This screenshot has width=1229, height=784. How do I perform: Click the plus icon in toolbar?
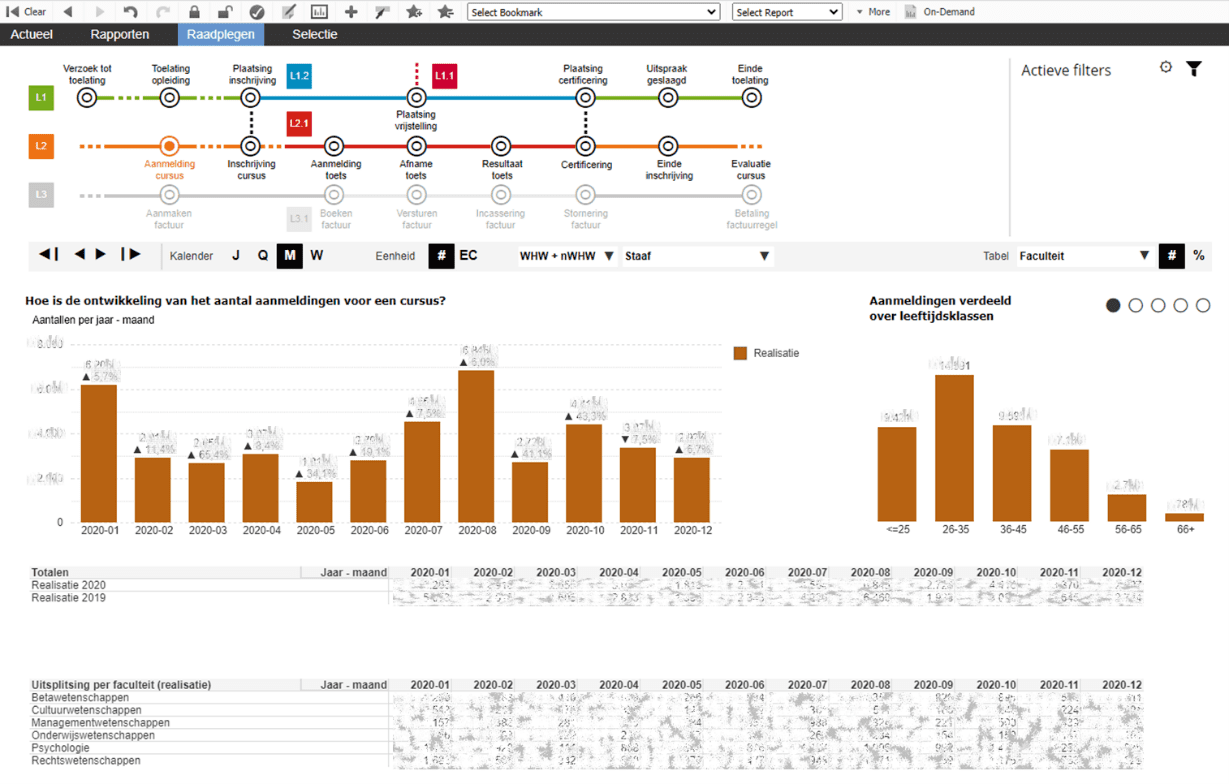point(351,12)
